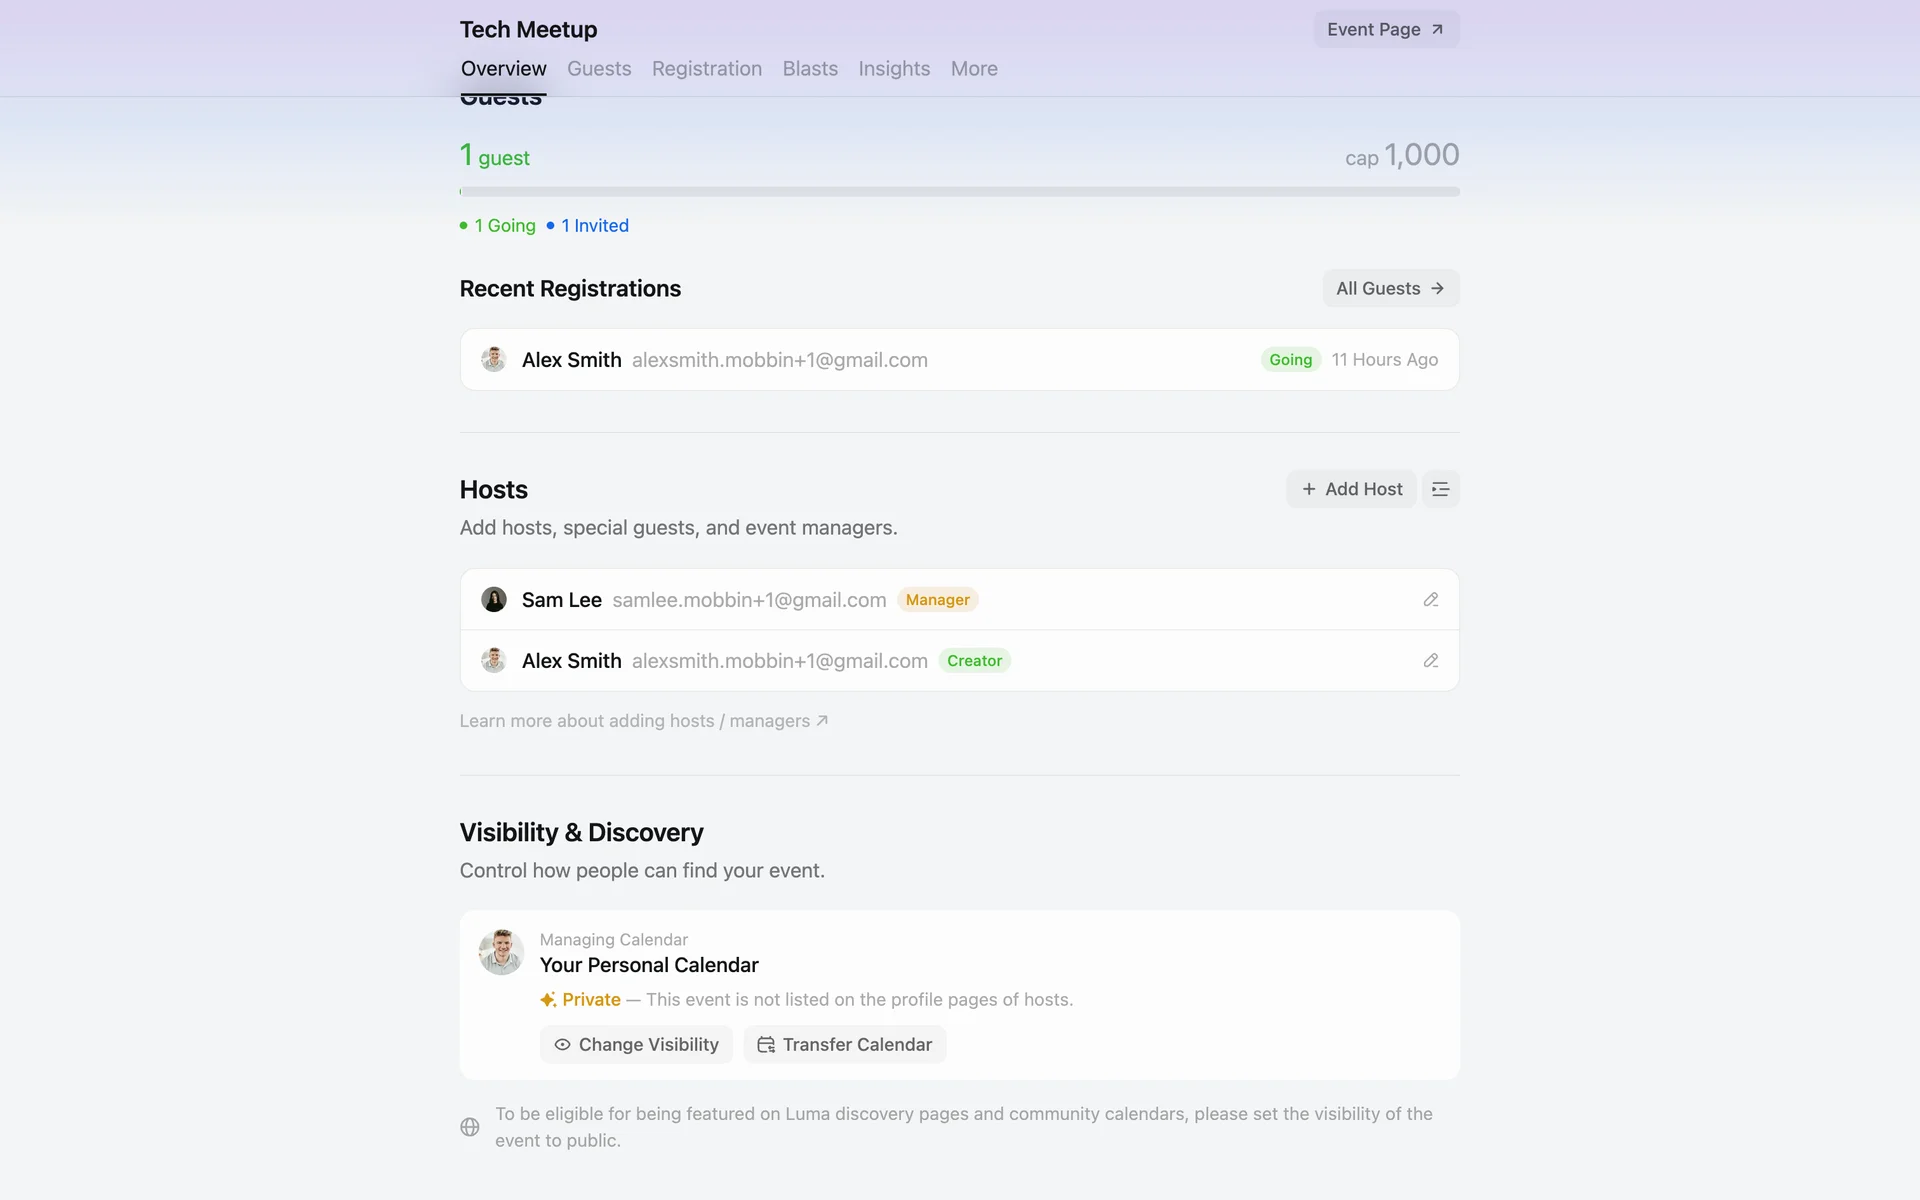Click the Personal Calendar profile picture
Viewport: 1920px width, 1200px height.
click(x=501, y=952)
